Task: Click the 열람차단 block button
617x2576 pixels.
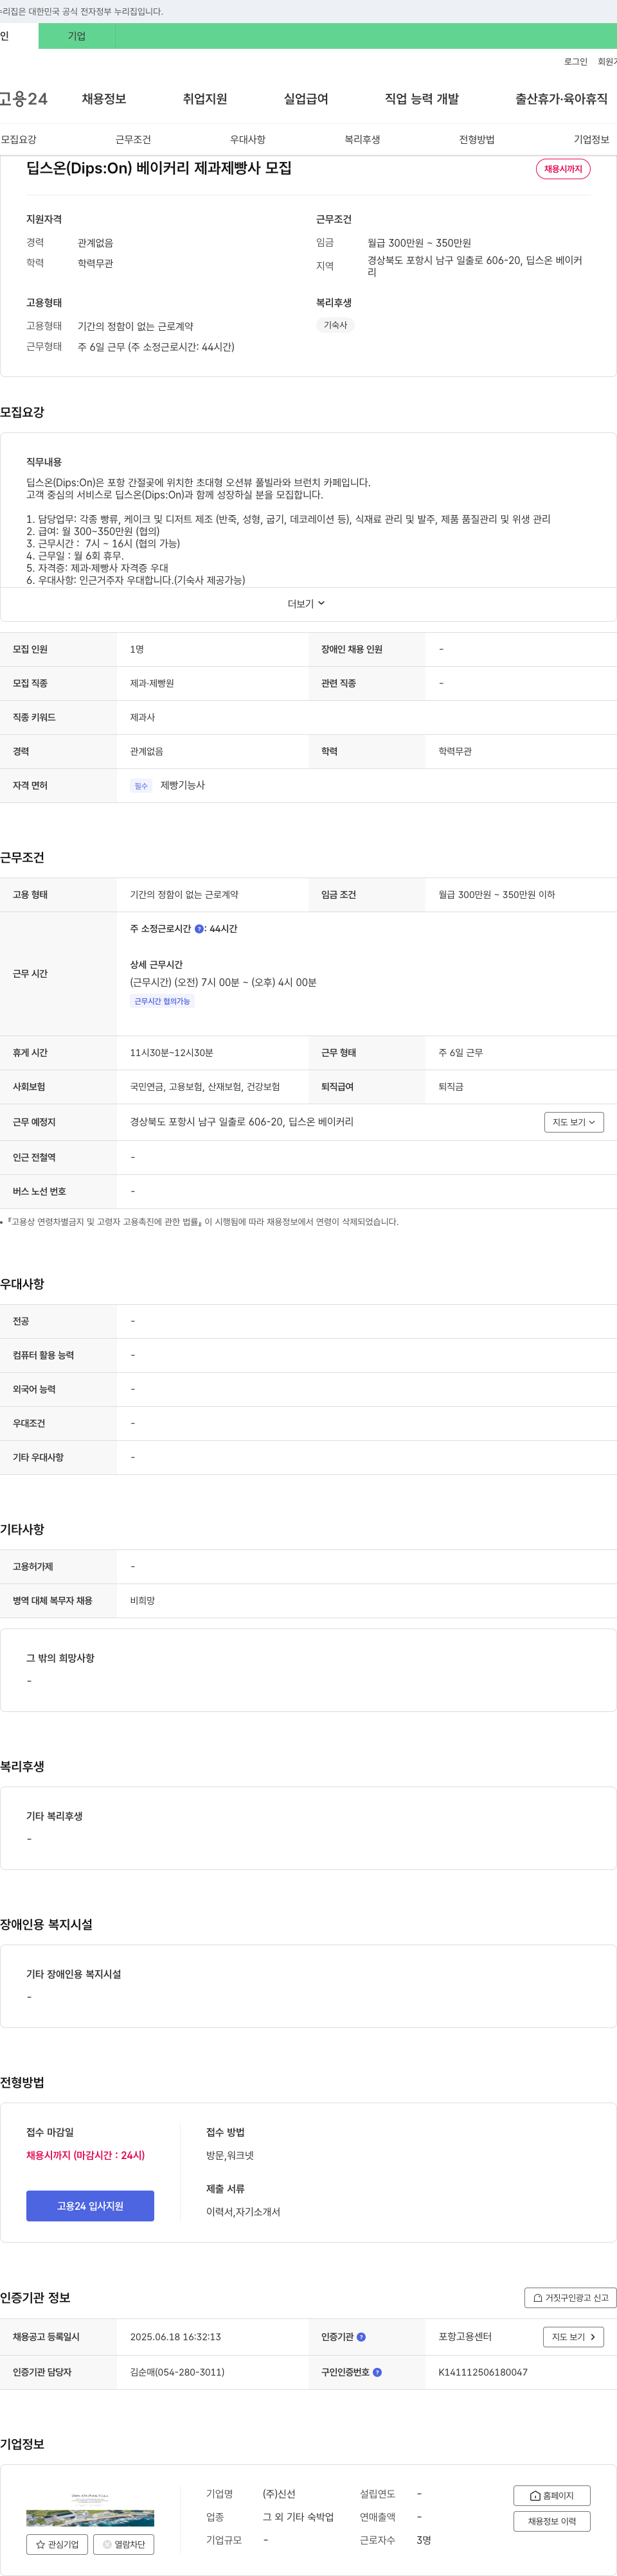Action: (x=124, y=2544)
